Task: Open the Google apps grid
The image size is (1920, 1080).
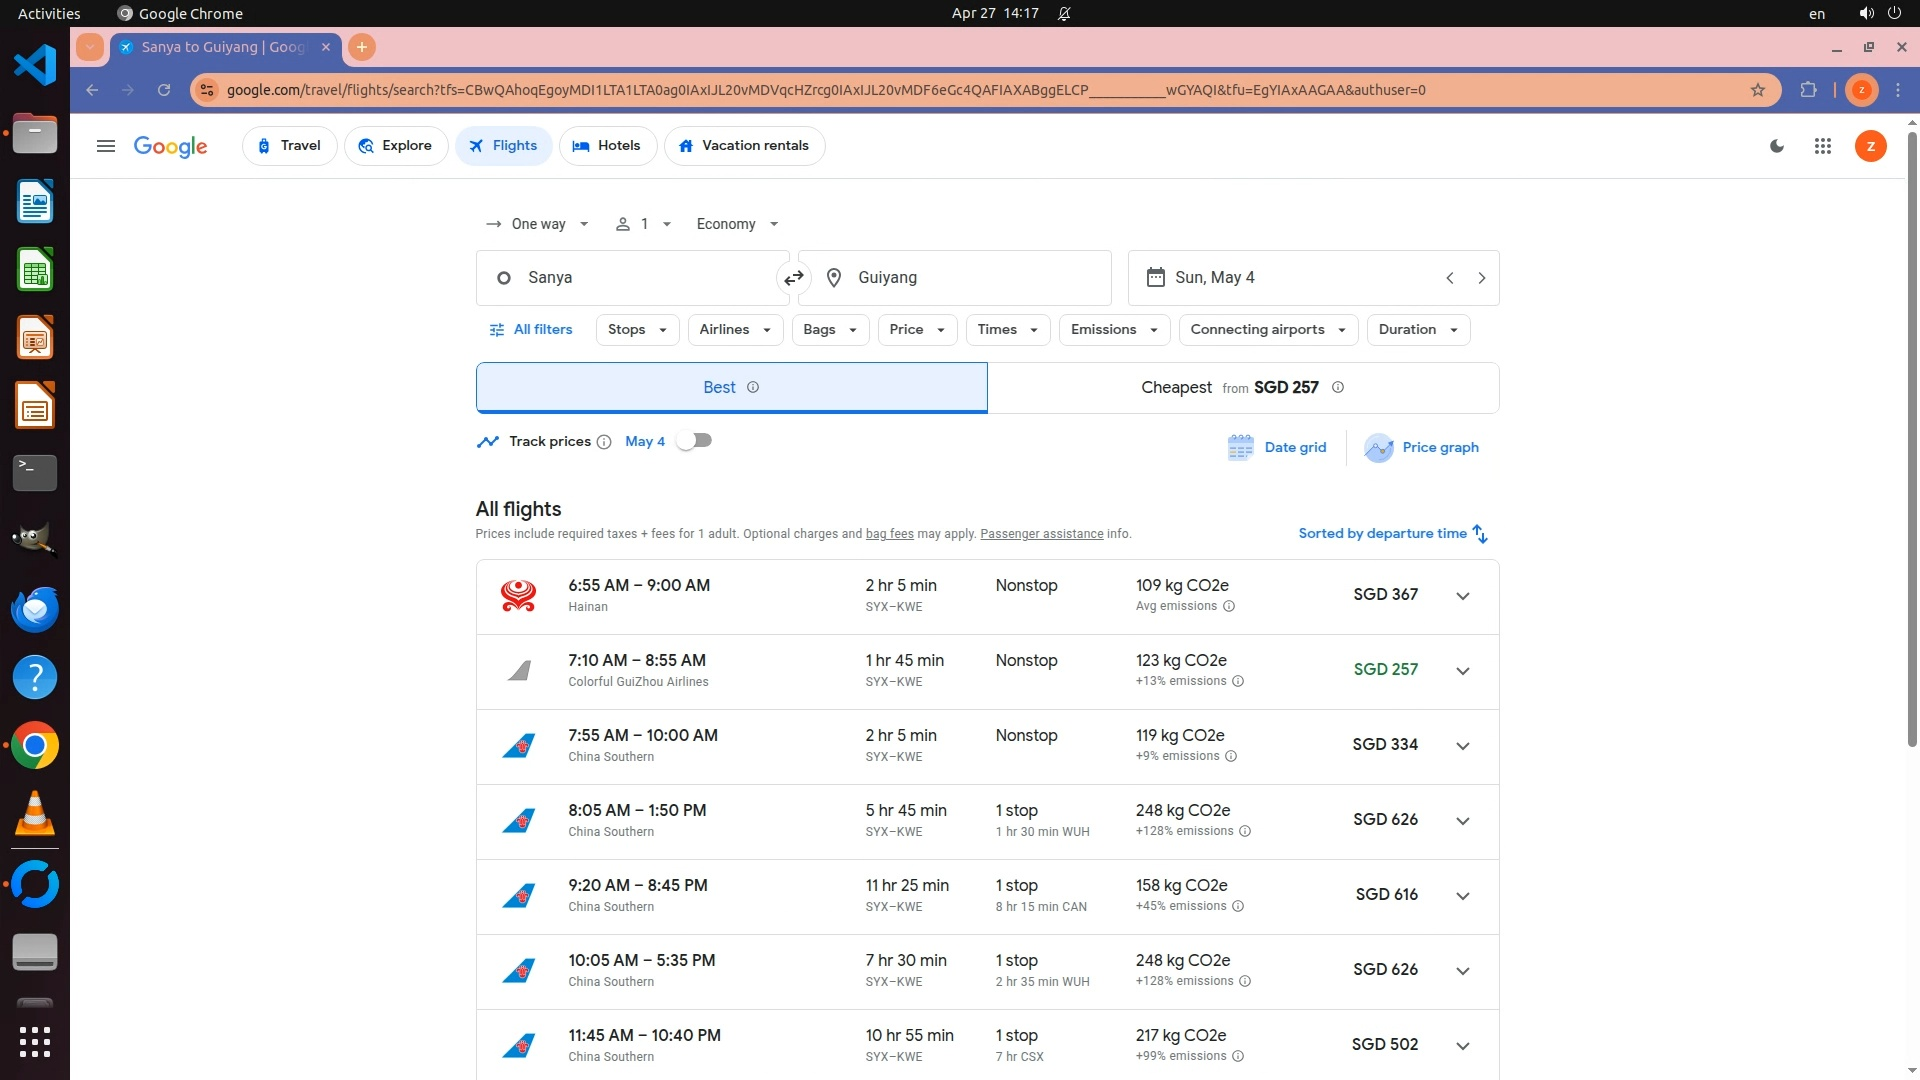Action: [1822, 146]
